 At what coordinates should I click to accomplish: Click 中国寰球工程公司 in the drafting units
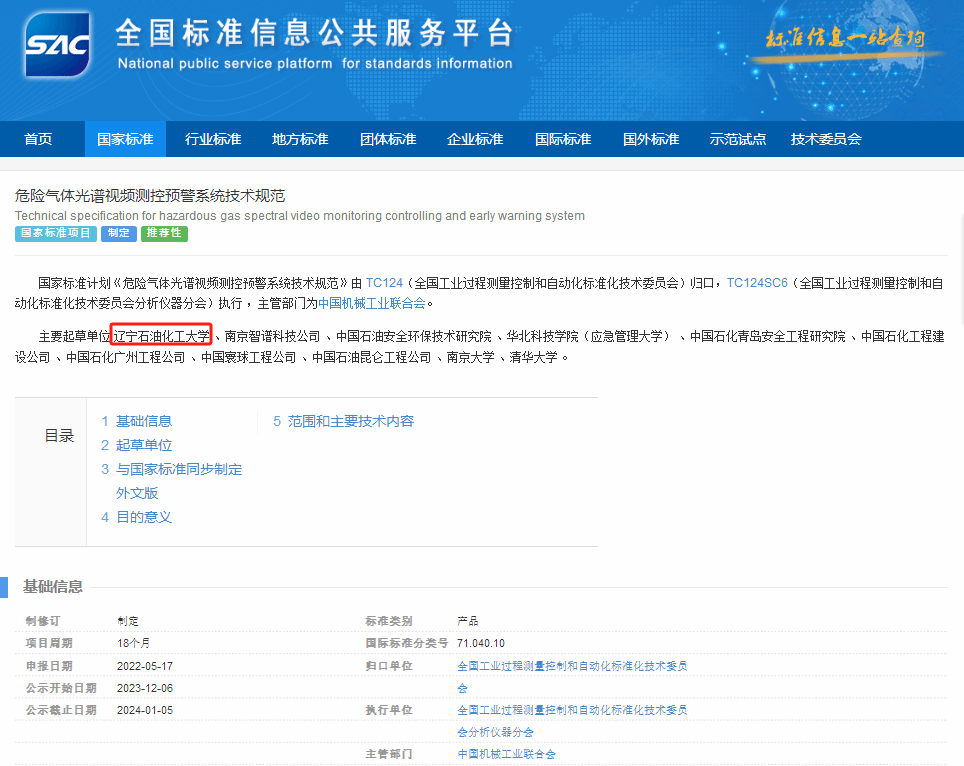click(x=248, y=357)
